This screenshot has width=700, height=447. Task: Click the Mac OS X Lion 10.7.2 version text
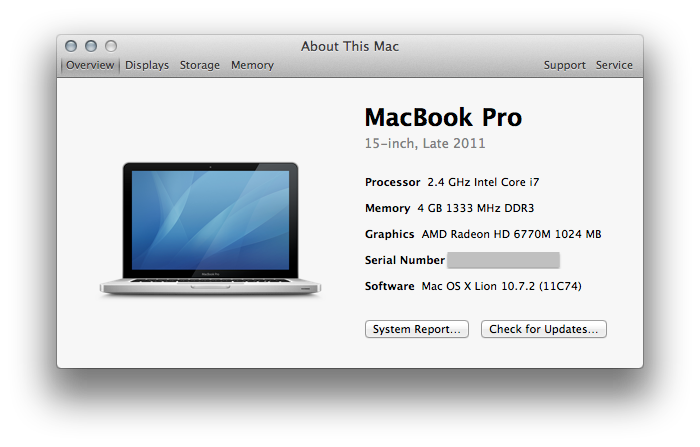pyautogui.click(x=502, y=286)
